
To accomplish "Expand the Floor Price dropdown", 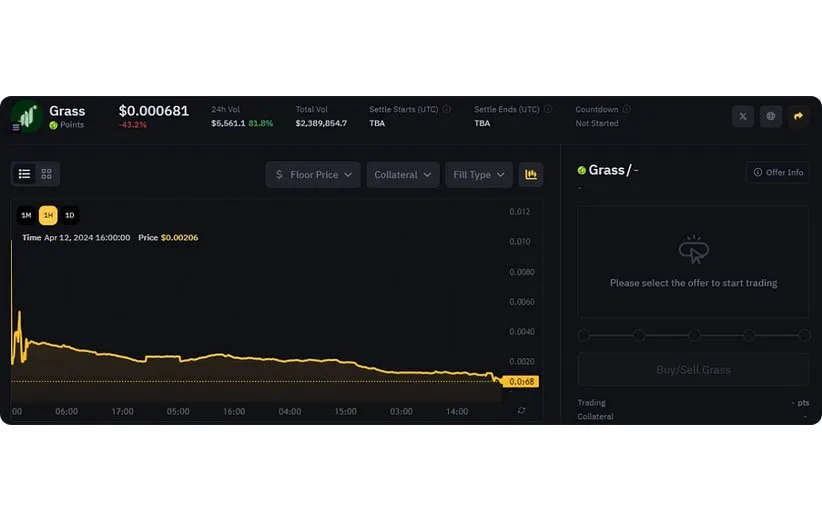I will [313, 175].
